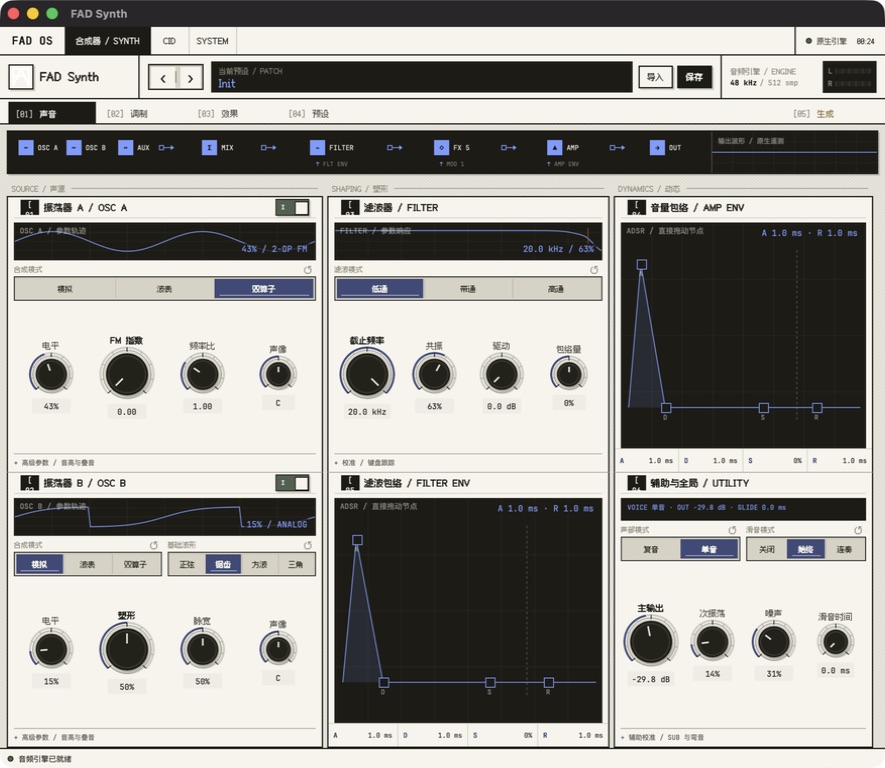The image size is (885, 768).
Task: Click the OSC B node in signal chain
Action: coord(86,148)
